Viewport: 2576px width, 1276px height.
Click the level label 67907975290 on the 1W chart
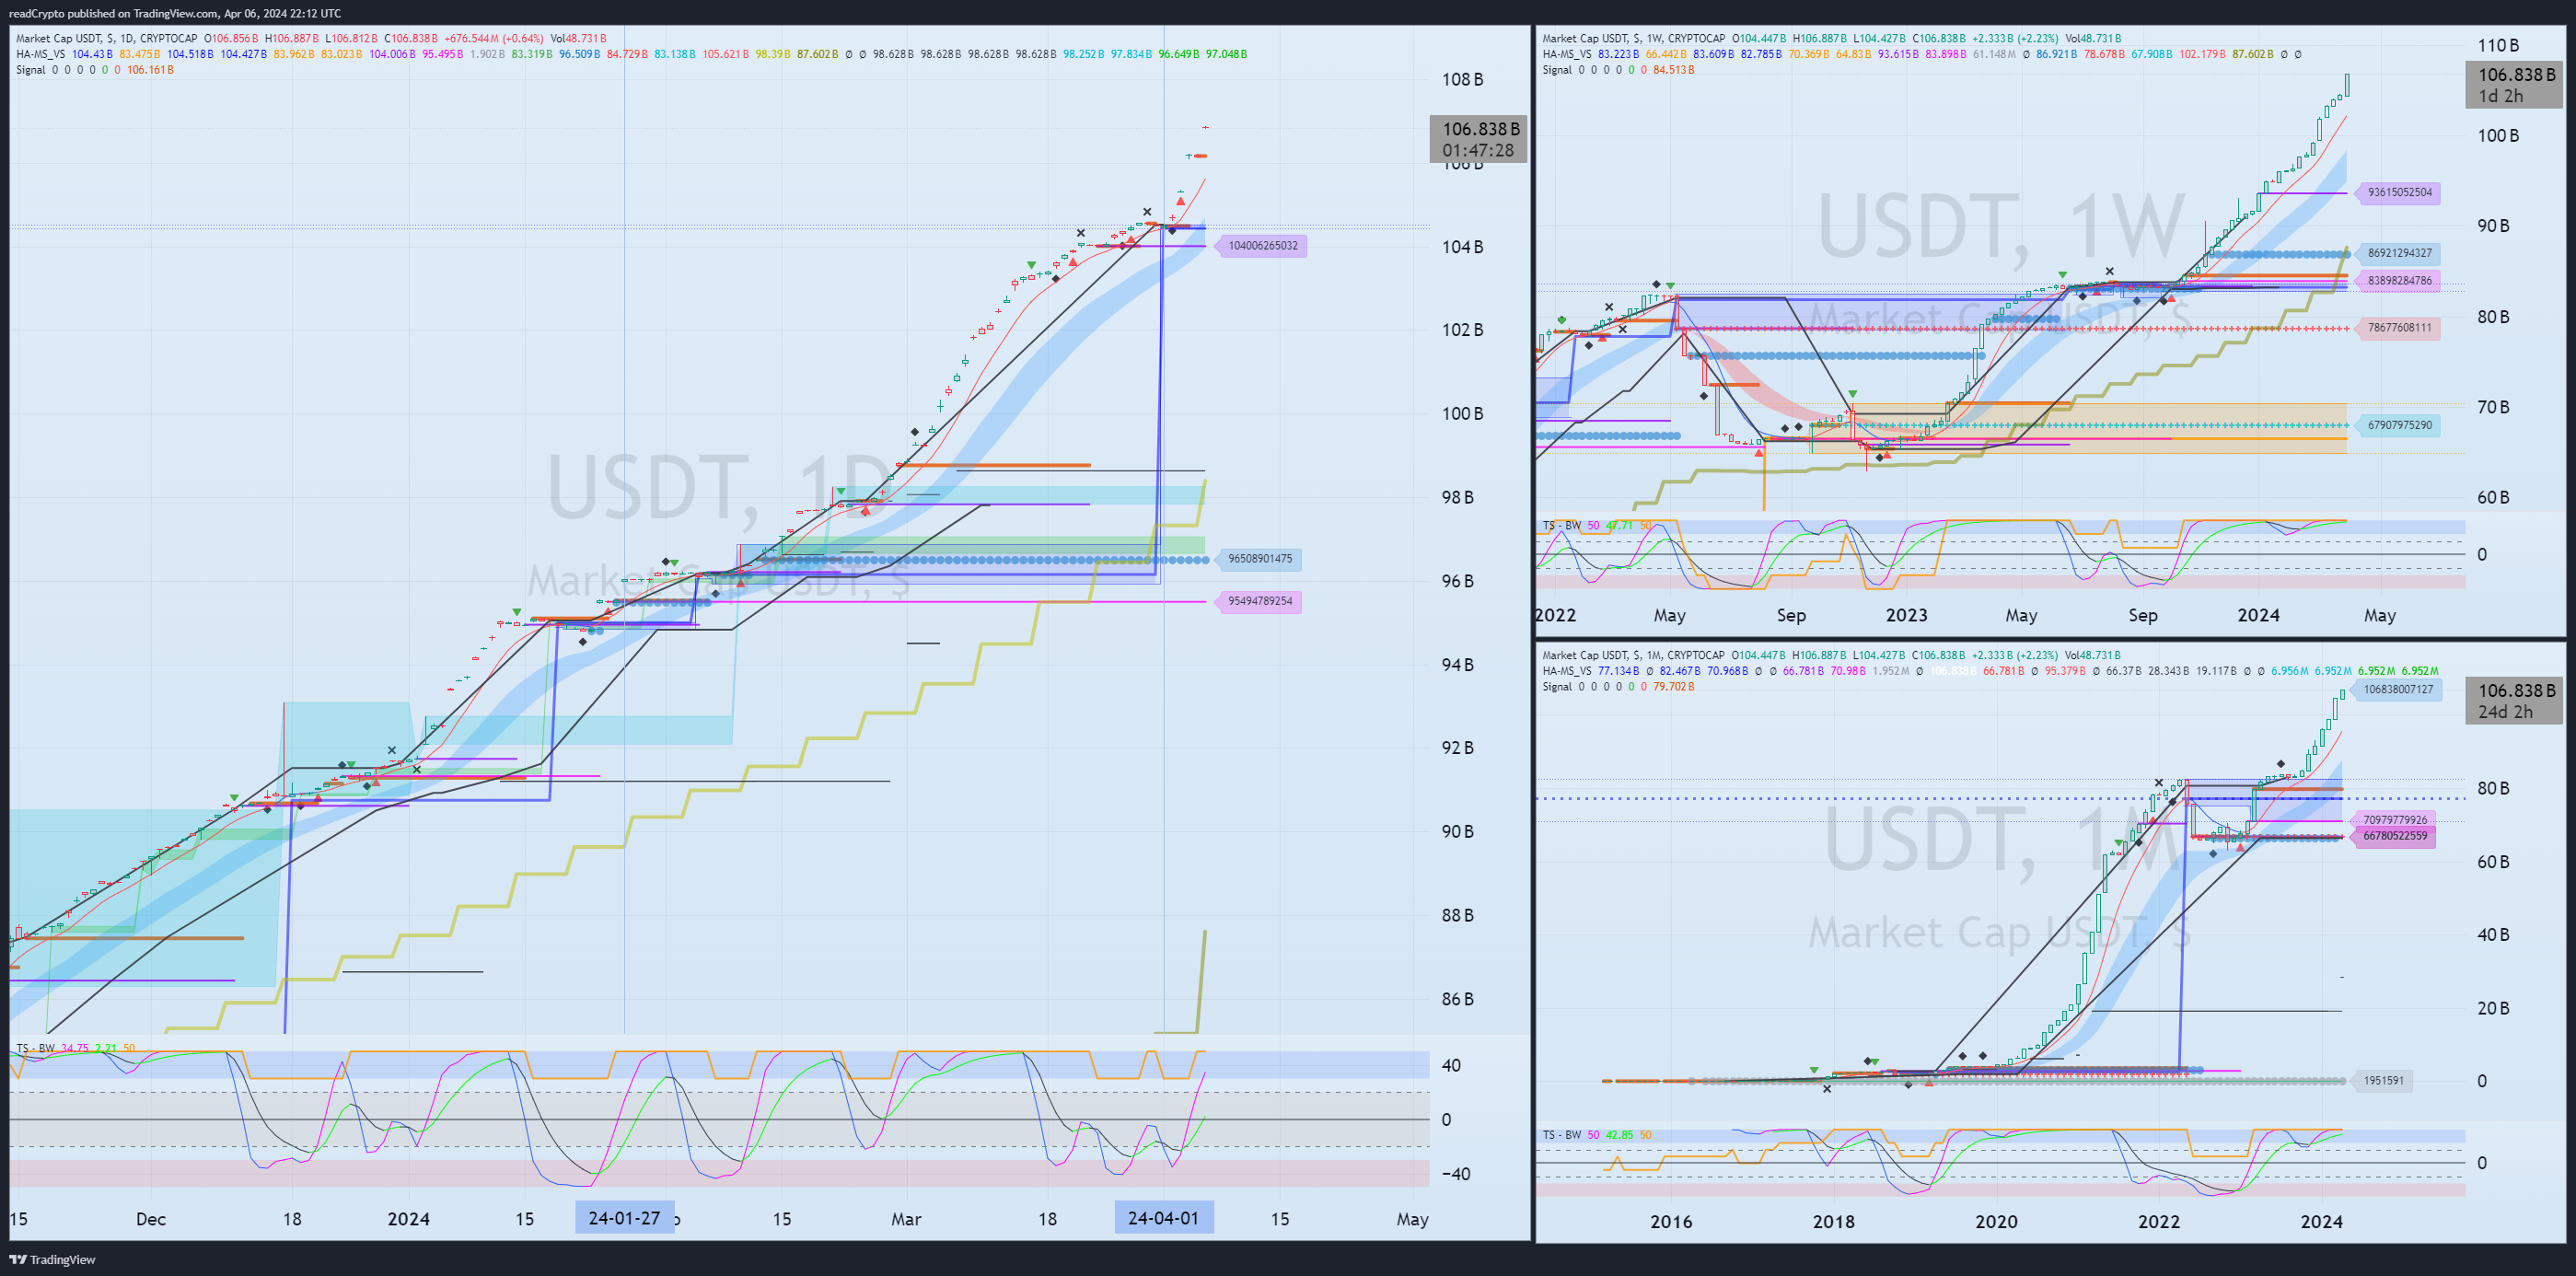tap(2398, 426)
